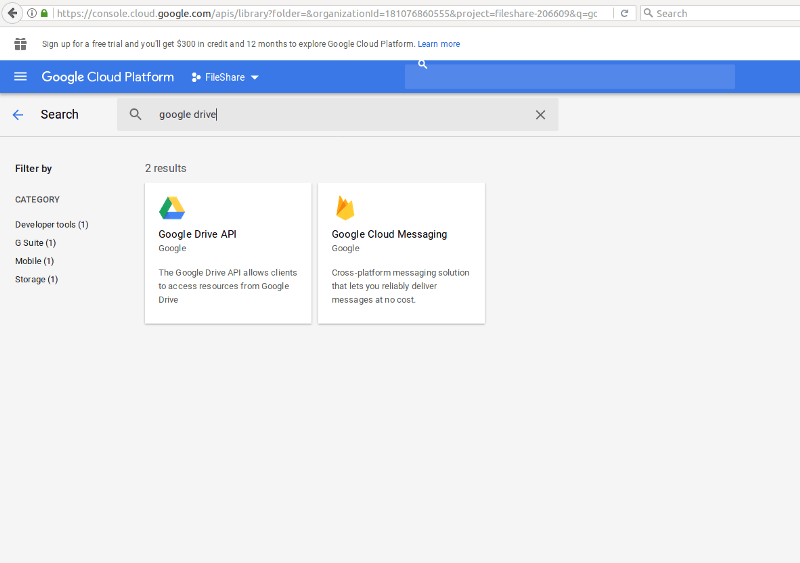Click the Firebase flame logo

point(345,208)
